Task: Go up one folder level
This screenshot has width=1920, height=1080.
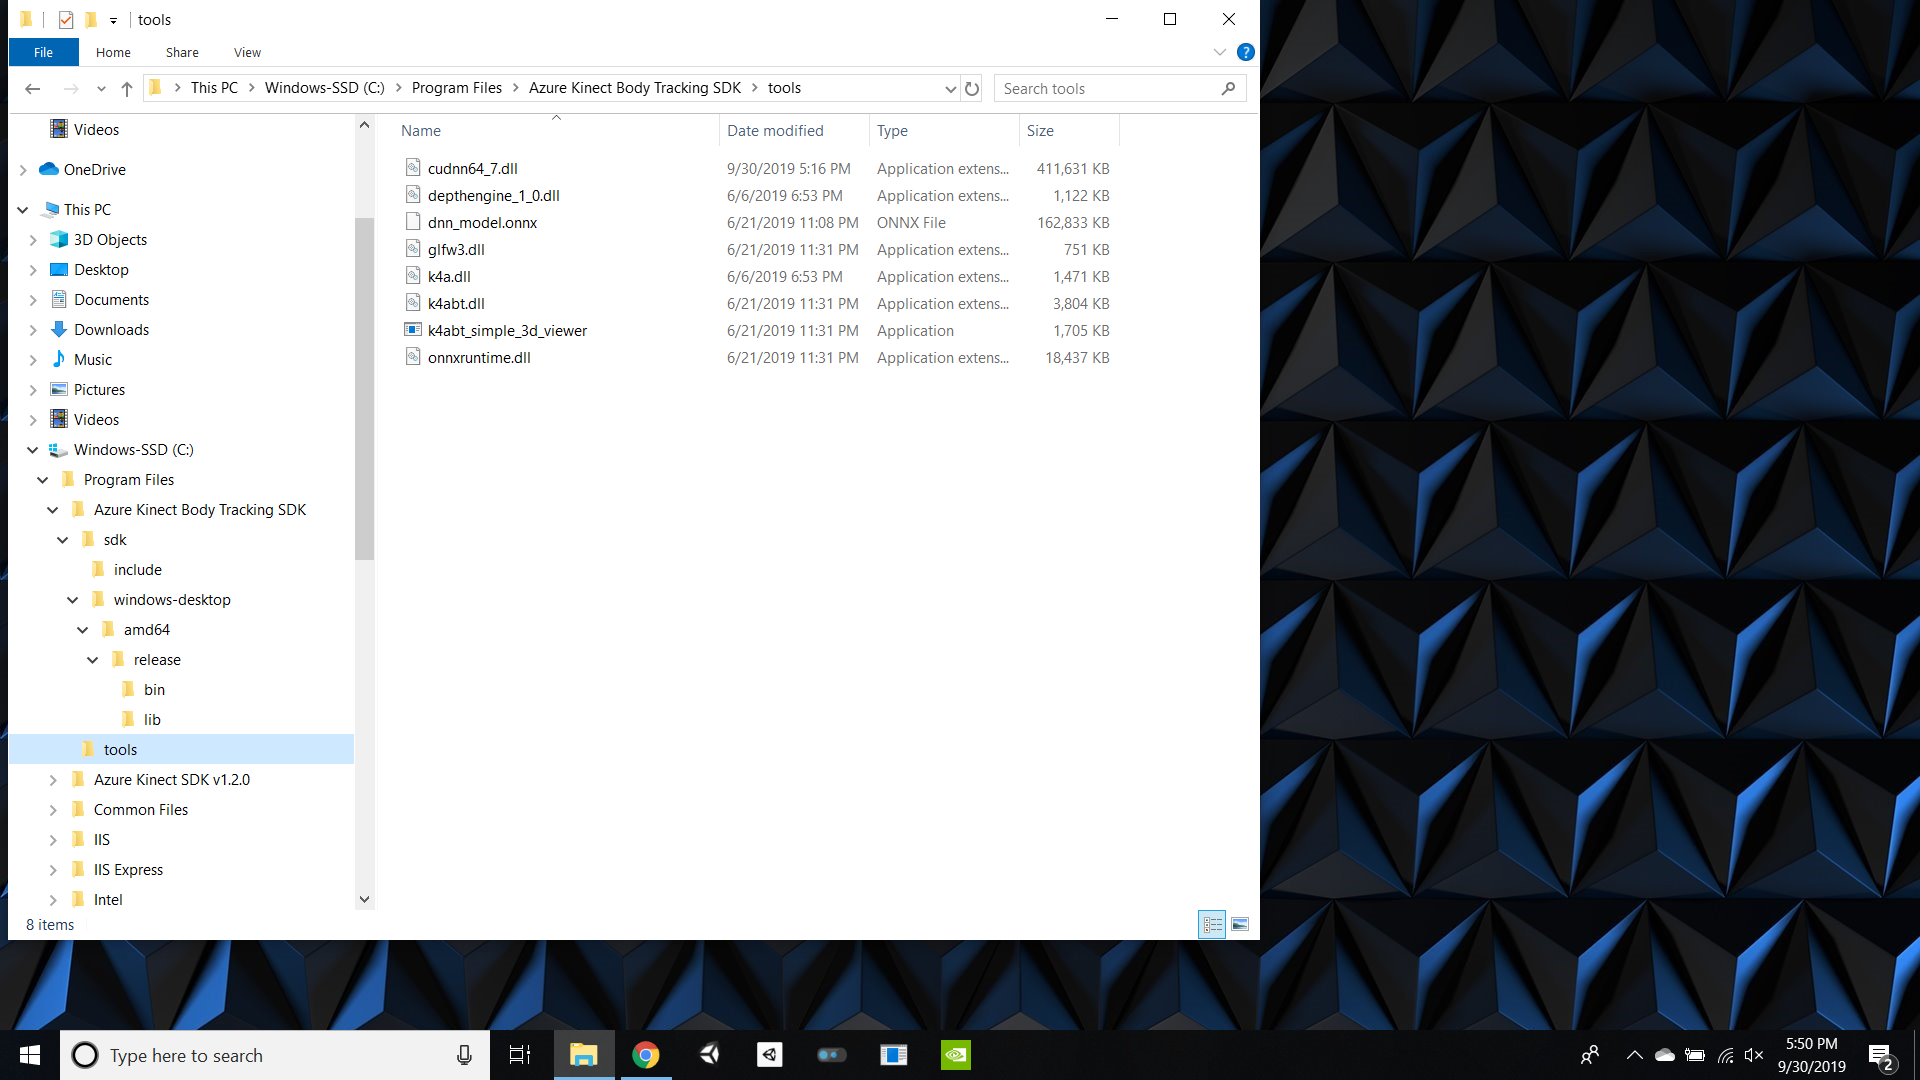Action: coord(127,89)
